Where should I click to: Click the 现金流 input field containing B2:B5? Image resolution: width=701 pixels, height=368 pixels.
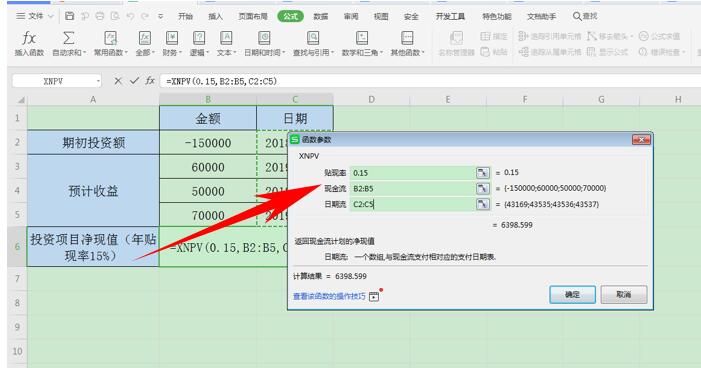412,189
